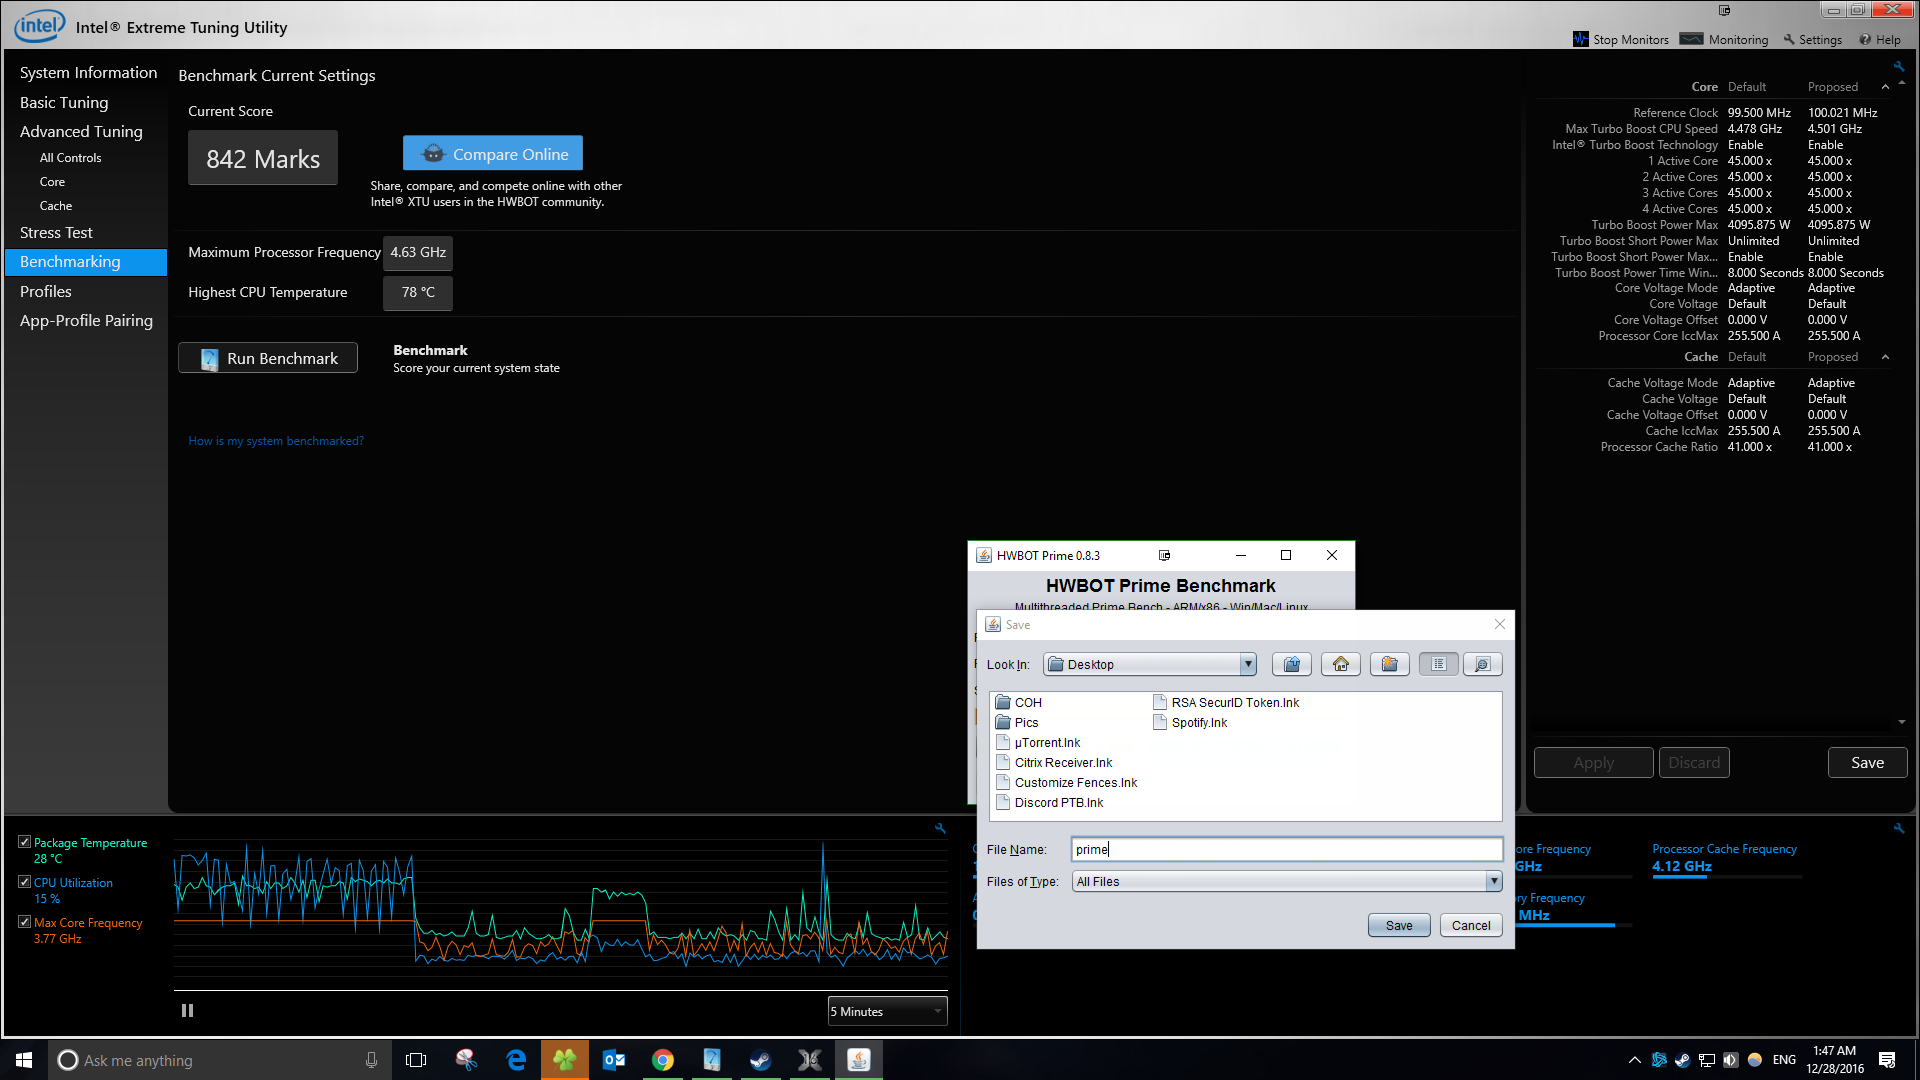Click the Stop Monitors waveform icon
Screen dimensions: 1920x1080
coord(1580,39)
